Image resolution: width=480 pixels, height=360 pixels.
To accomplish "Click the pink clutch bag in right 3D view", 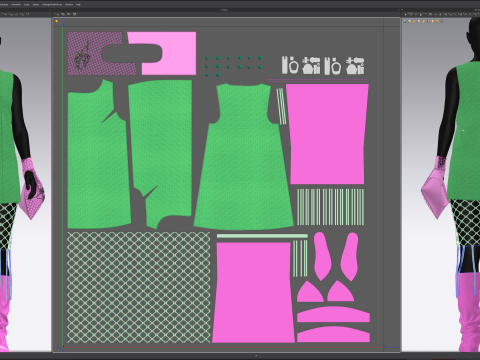I will pyautogui.click(x=434, y=193).
